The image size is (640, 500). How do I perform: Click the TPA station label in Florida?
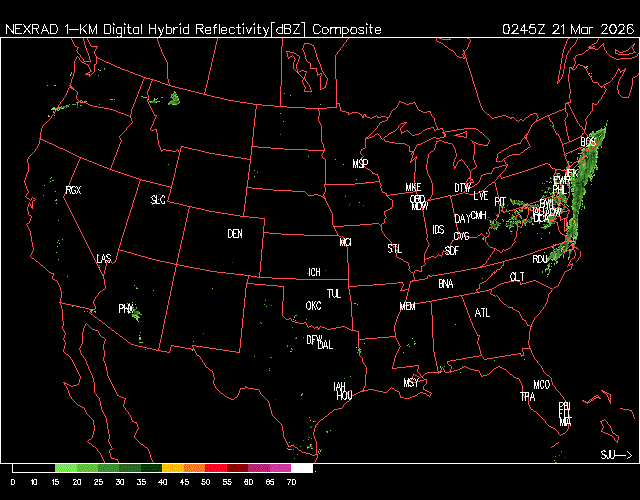[x=527, y=397]
